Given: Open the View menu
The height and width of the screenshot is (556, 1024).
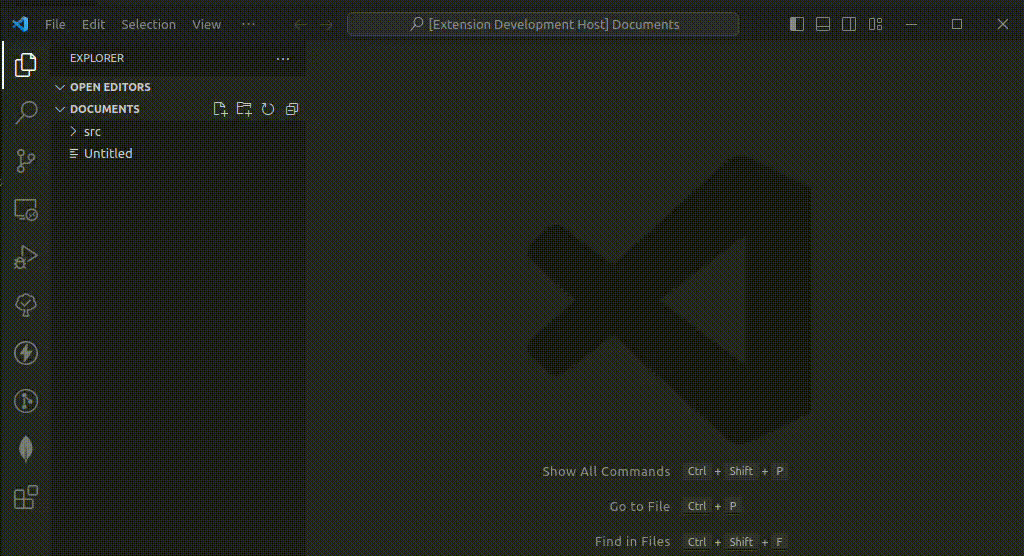Looking at the screenshot, I should coord(206,24).
